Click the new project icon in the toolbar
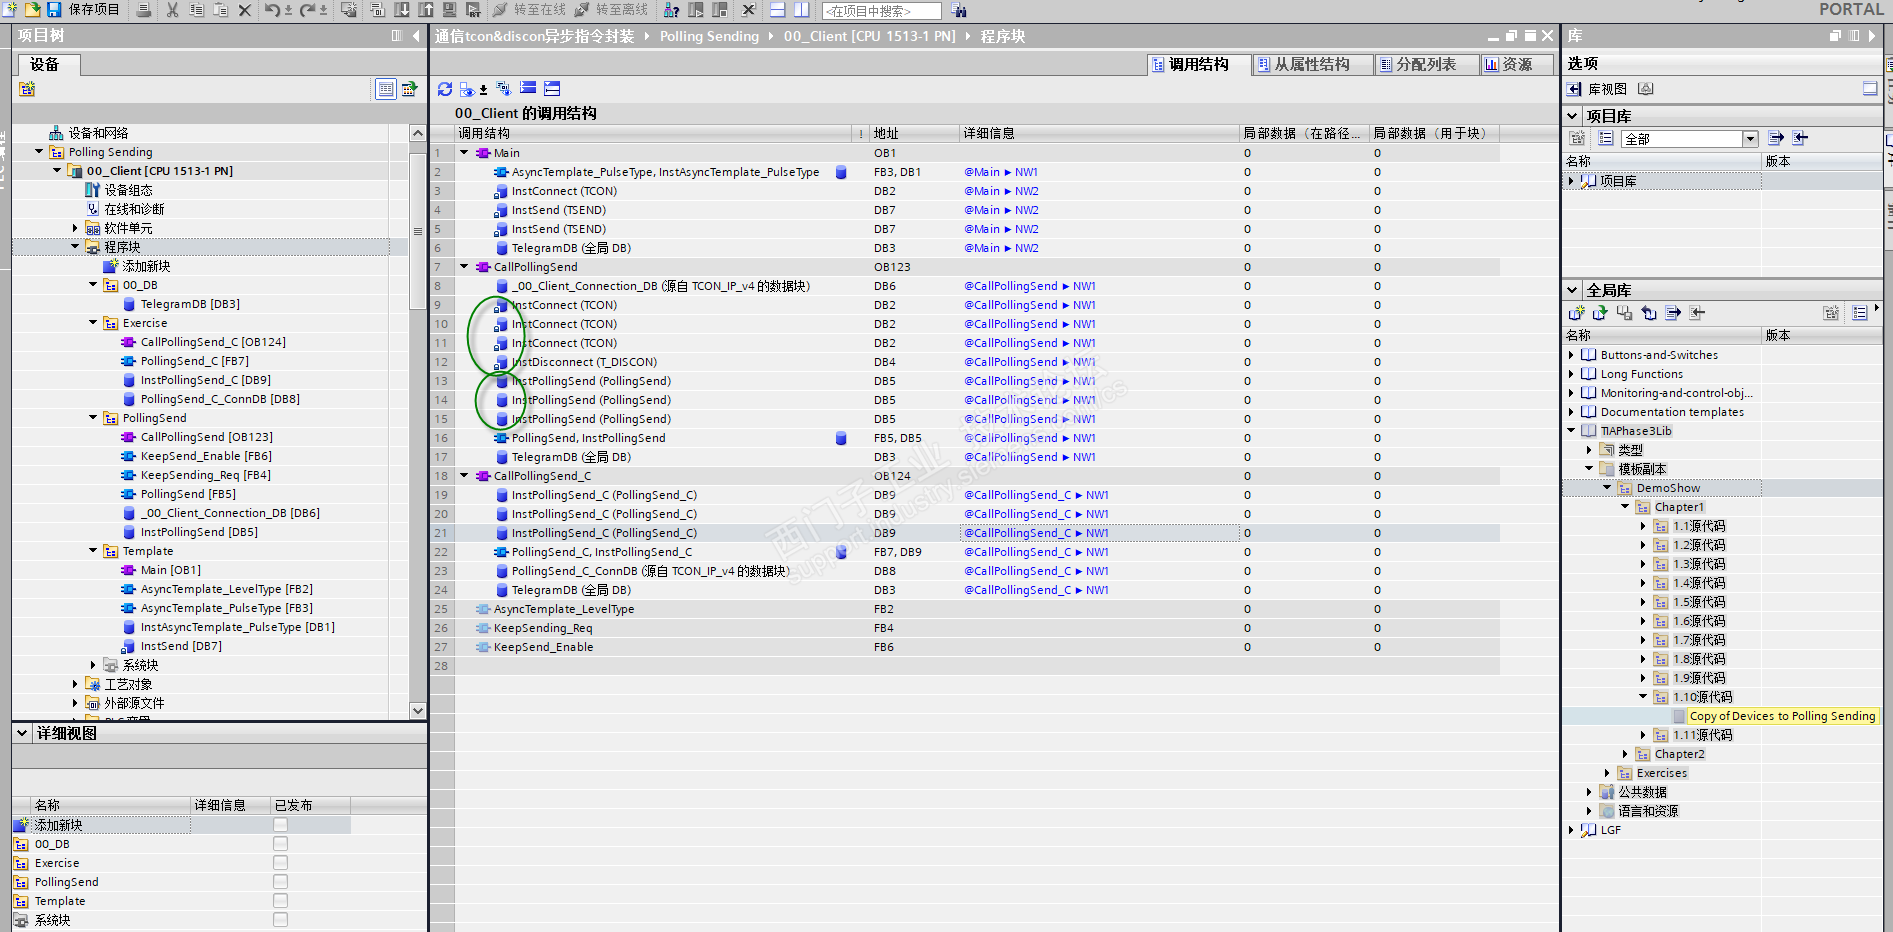Image resolution: width=1893 pixels, height=932 pixels. (x=11, y=9)
